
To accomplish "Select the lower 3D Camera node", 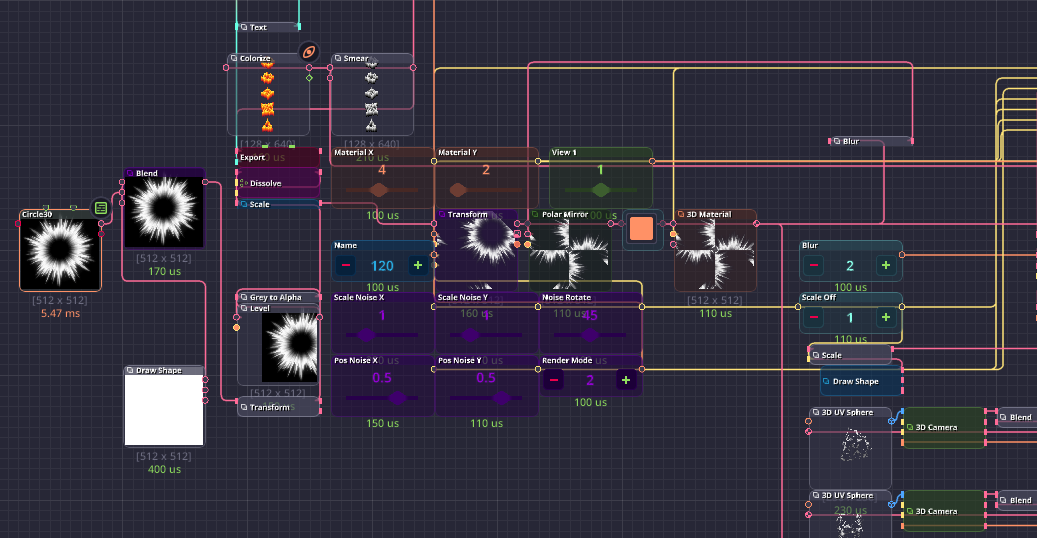I will coord(944,511).
